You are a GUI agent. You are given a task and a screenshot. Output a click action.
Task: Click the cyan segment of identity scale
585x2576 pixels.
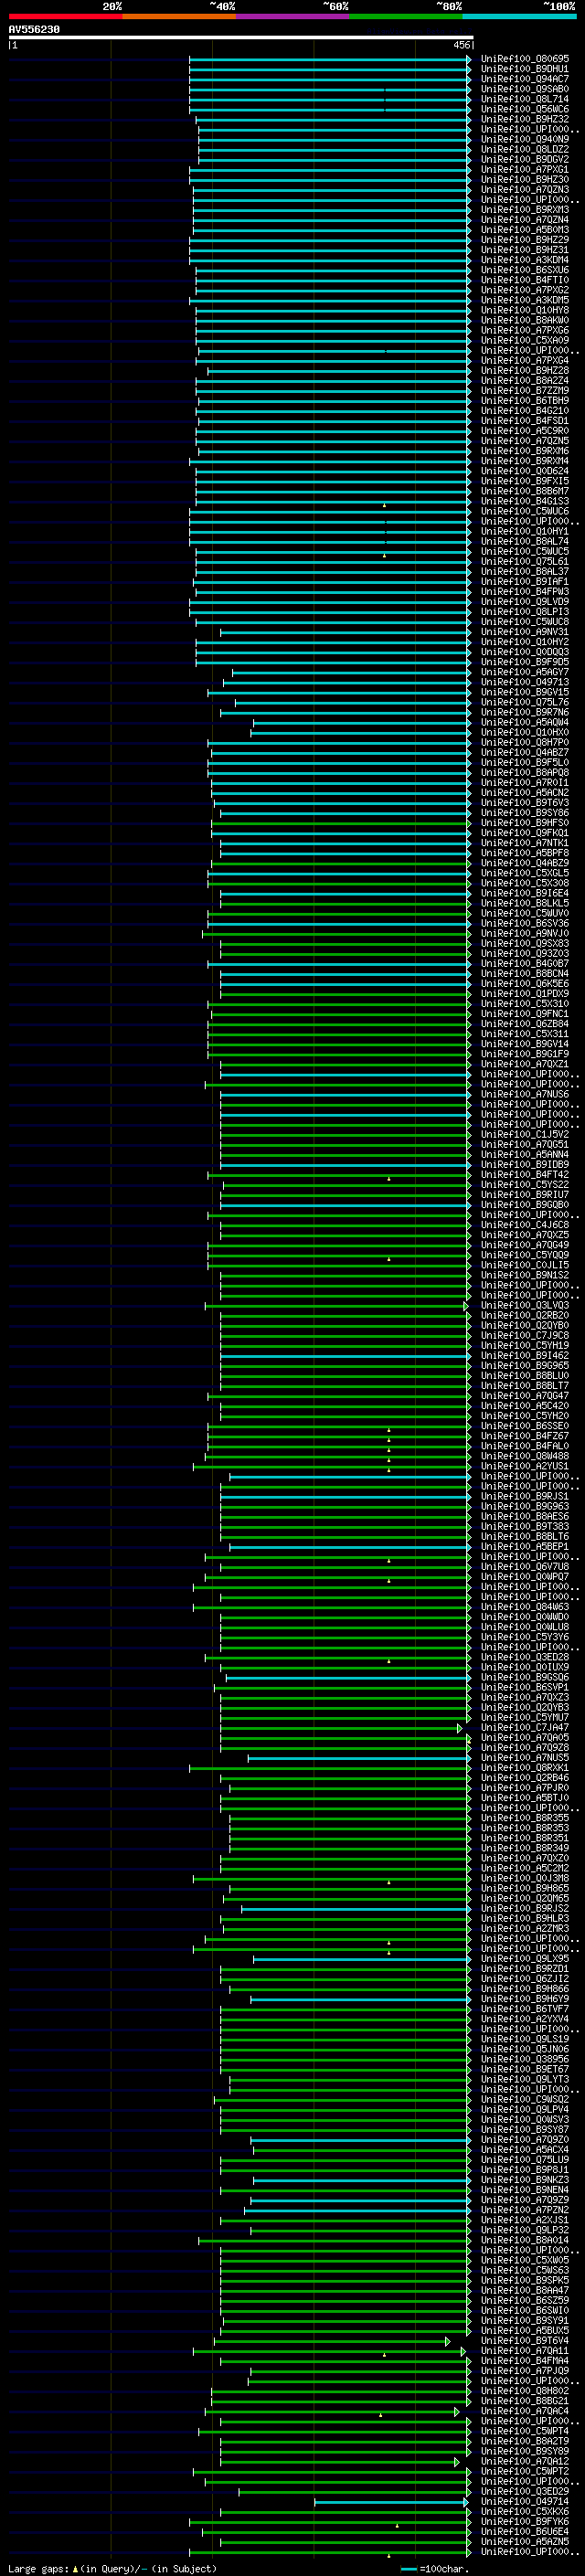coord(519,17)
